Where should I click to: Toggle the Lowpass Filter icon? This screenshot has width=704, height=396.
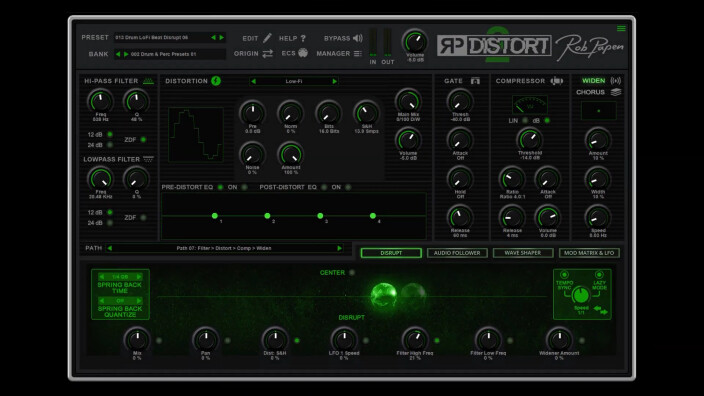(x=148, y=159)
